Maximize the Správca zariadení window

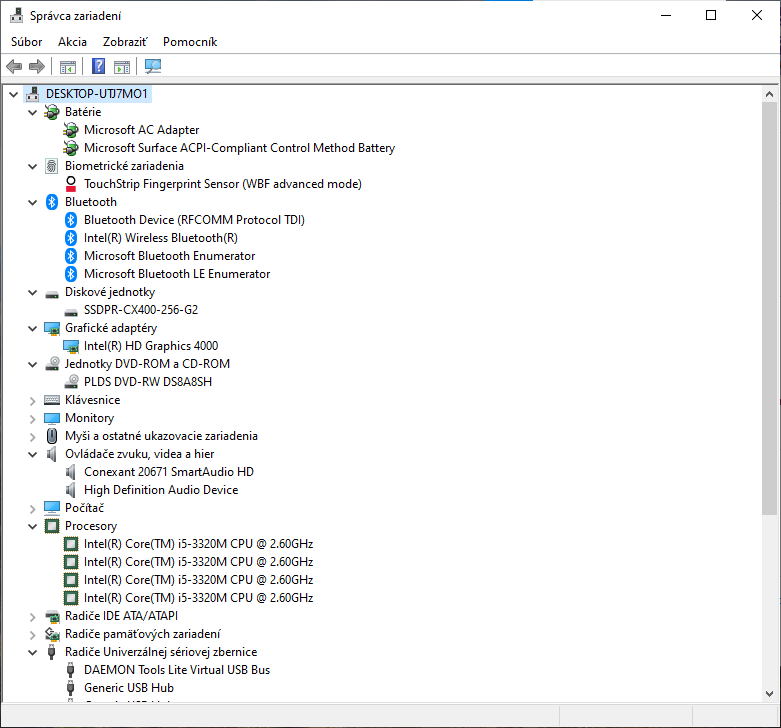[711, 15]
